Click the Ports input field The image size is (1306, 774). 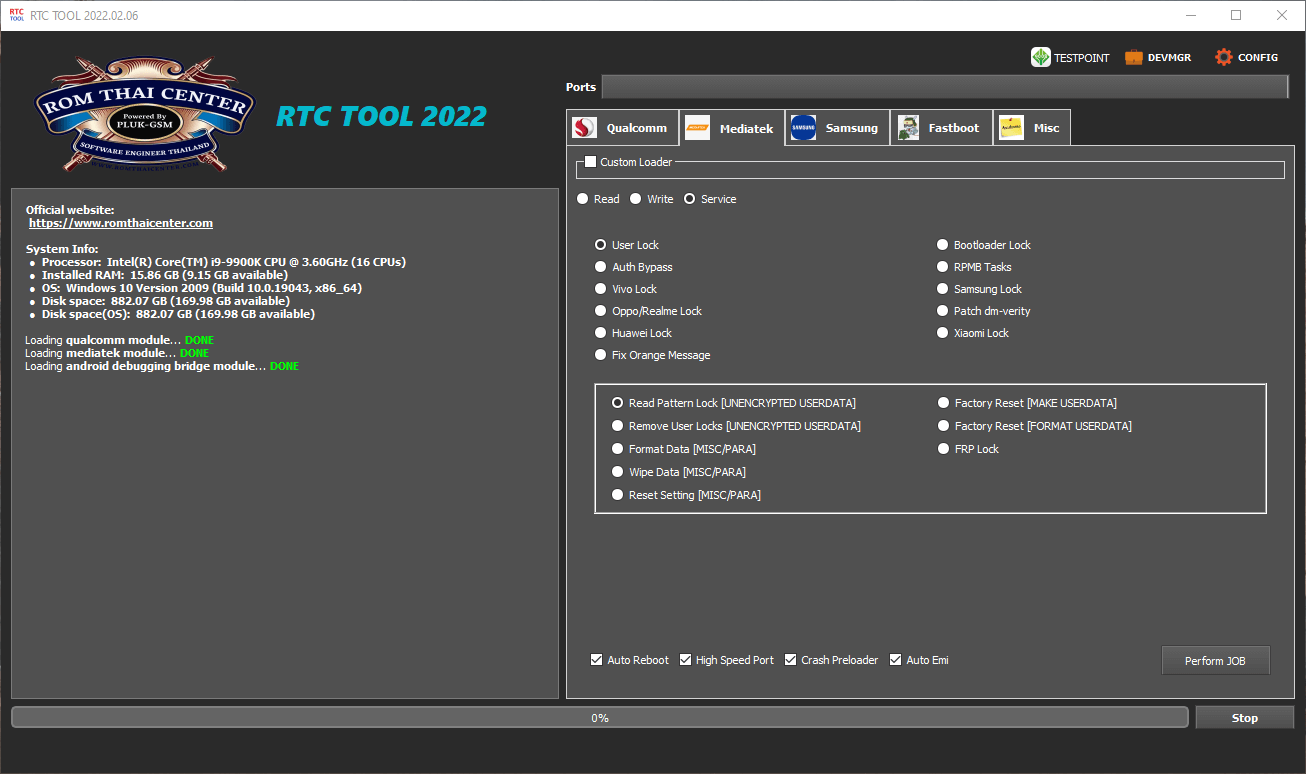point(945,86)
